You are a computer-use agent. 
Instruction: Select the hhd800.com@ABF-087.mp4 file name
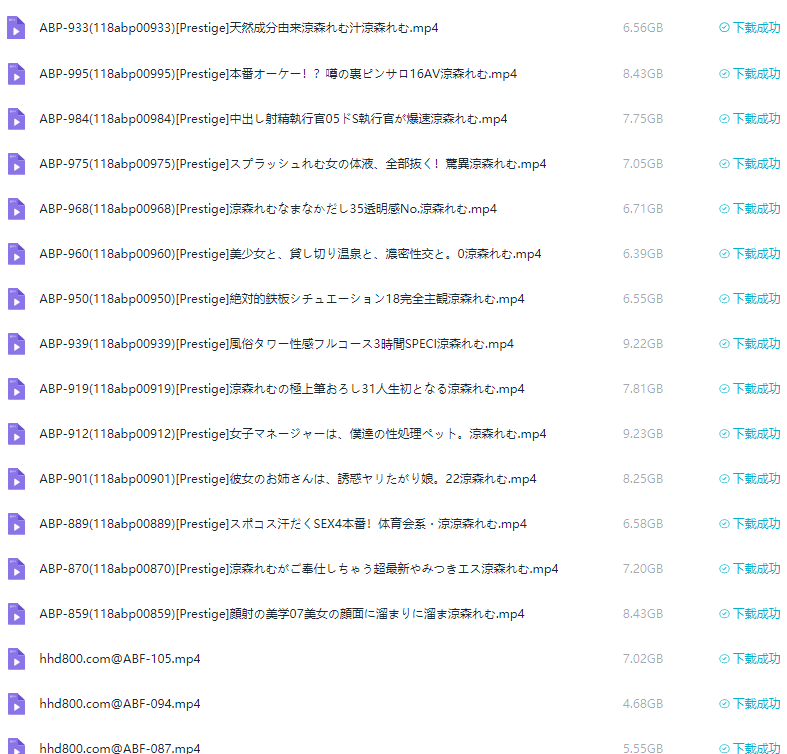click(x=120, y=748)
